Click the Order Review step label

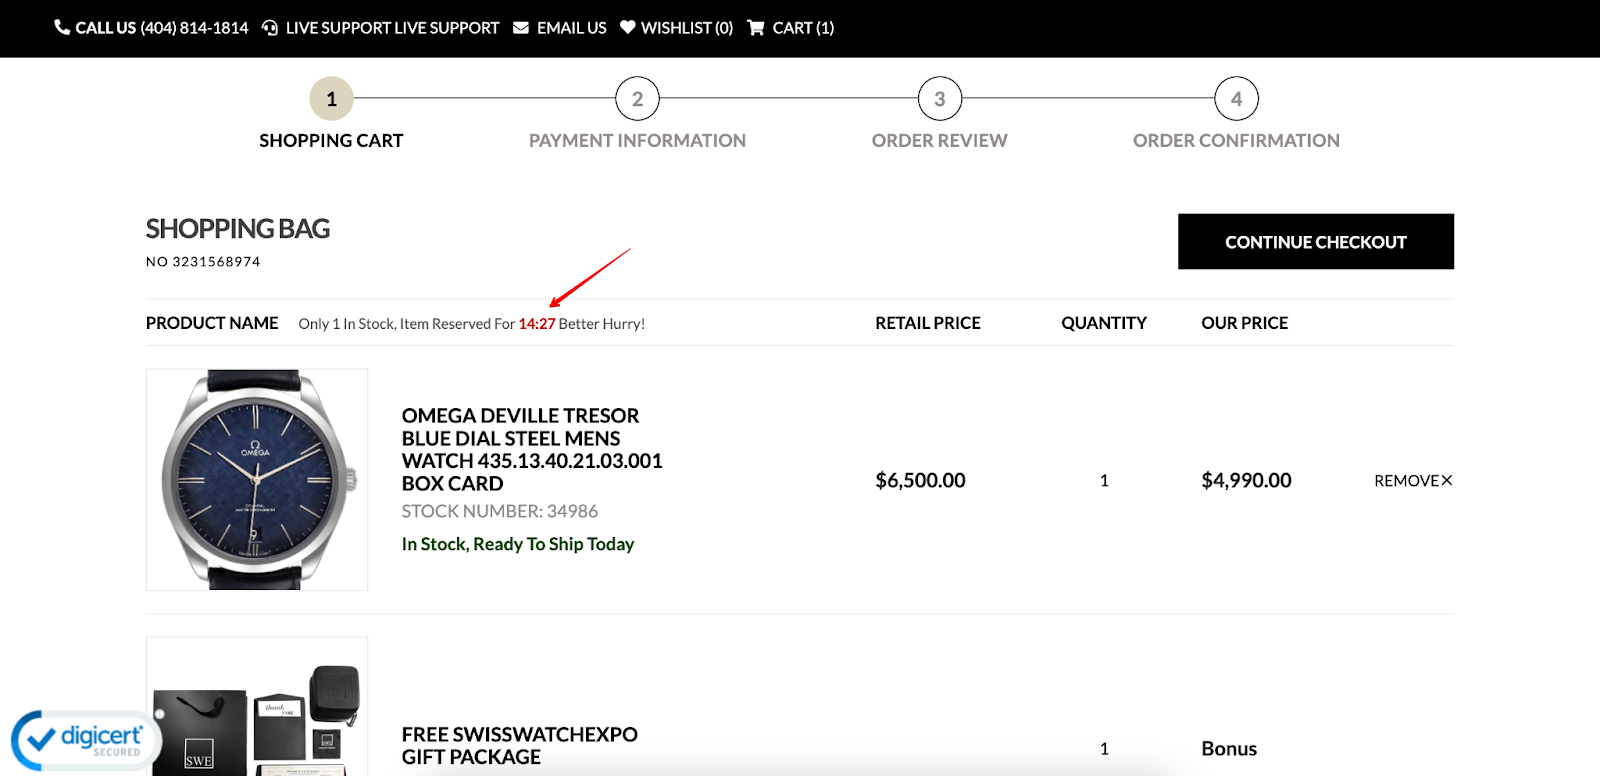coord(940,141)
